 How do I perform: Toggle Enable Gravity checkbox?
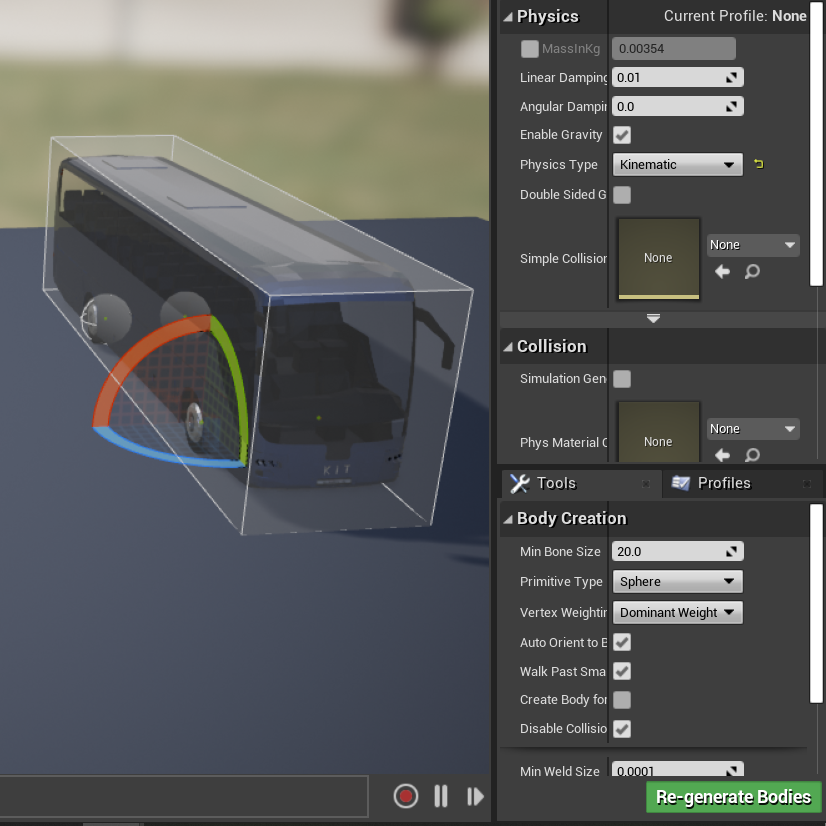pyautogui.click(x=622, y=135)
